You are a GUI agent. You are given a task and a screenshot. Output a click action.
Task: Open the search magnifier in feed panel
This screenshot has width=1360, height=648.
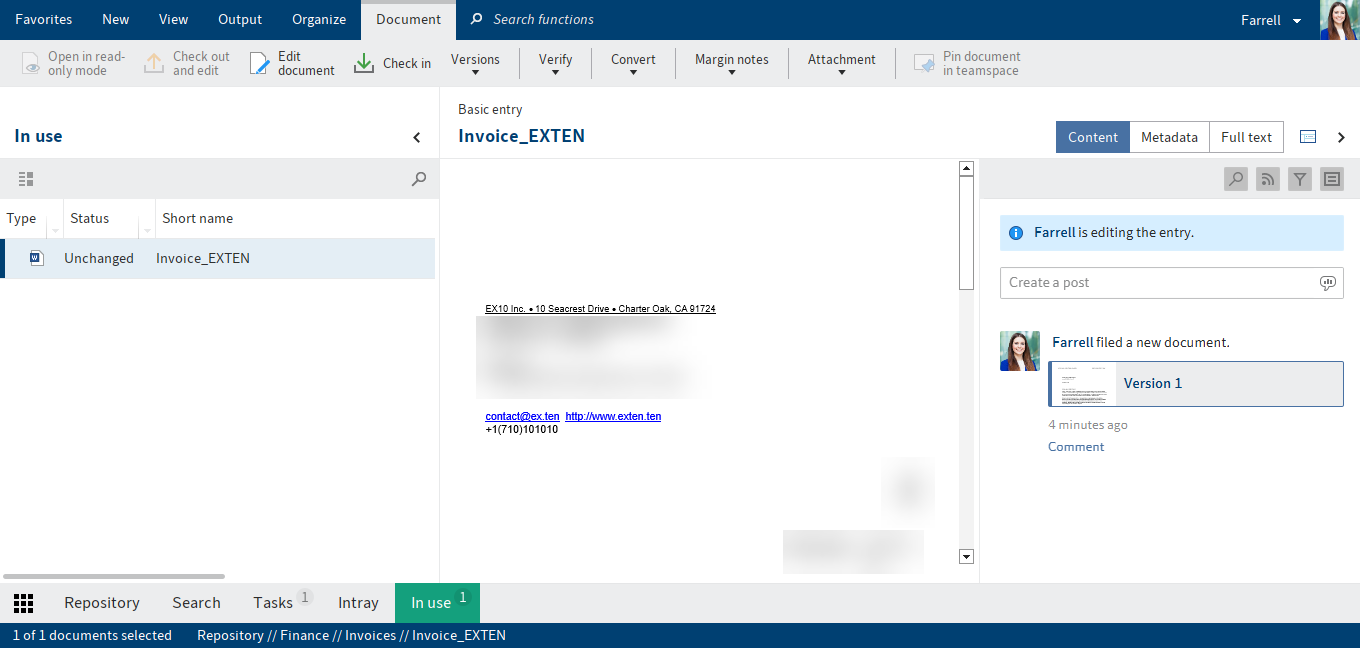tap(1236, 179)
